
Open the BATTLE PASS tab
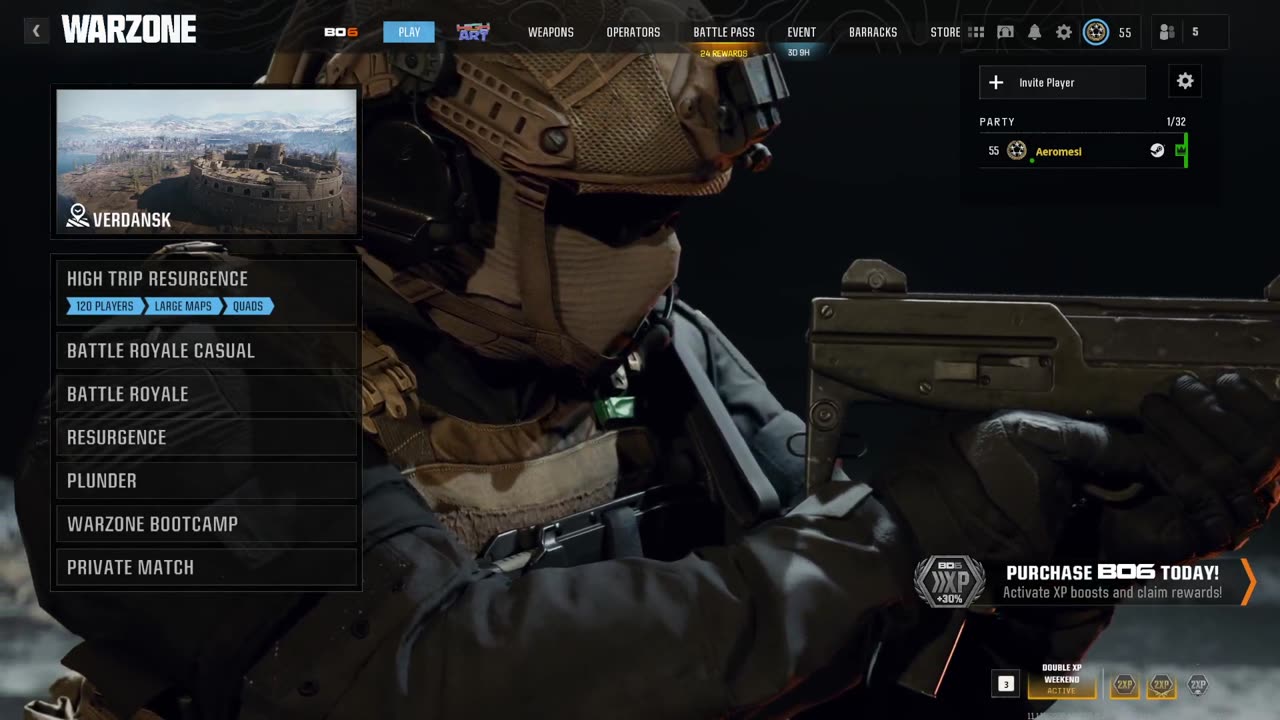pos(724,32)
